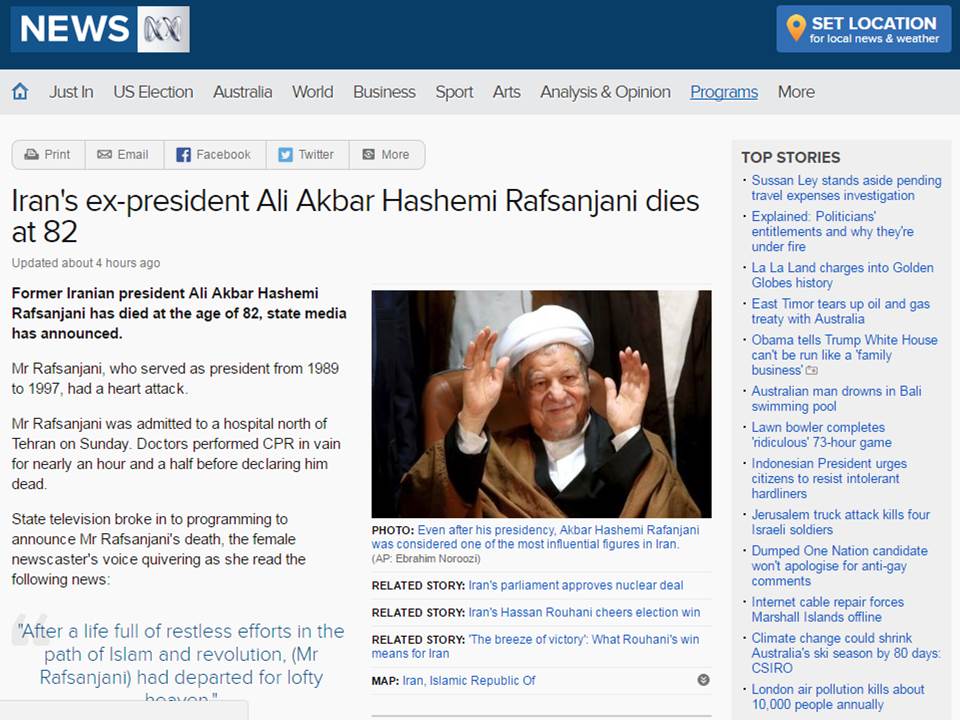The width and height of the screenshot is (960, 720).
Task: Click the Rafsanjani article photo
Action: (x=541, y=404)
